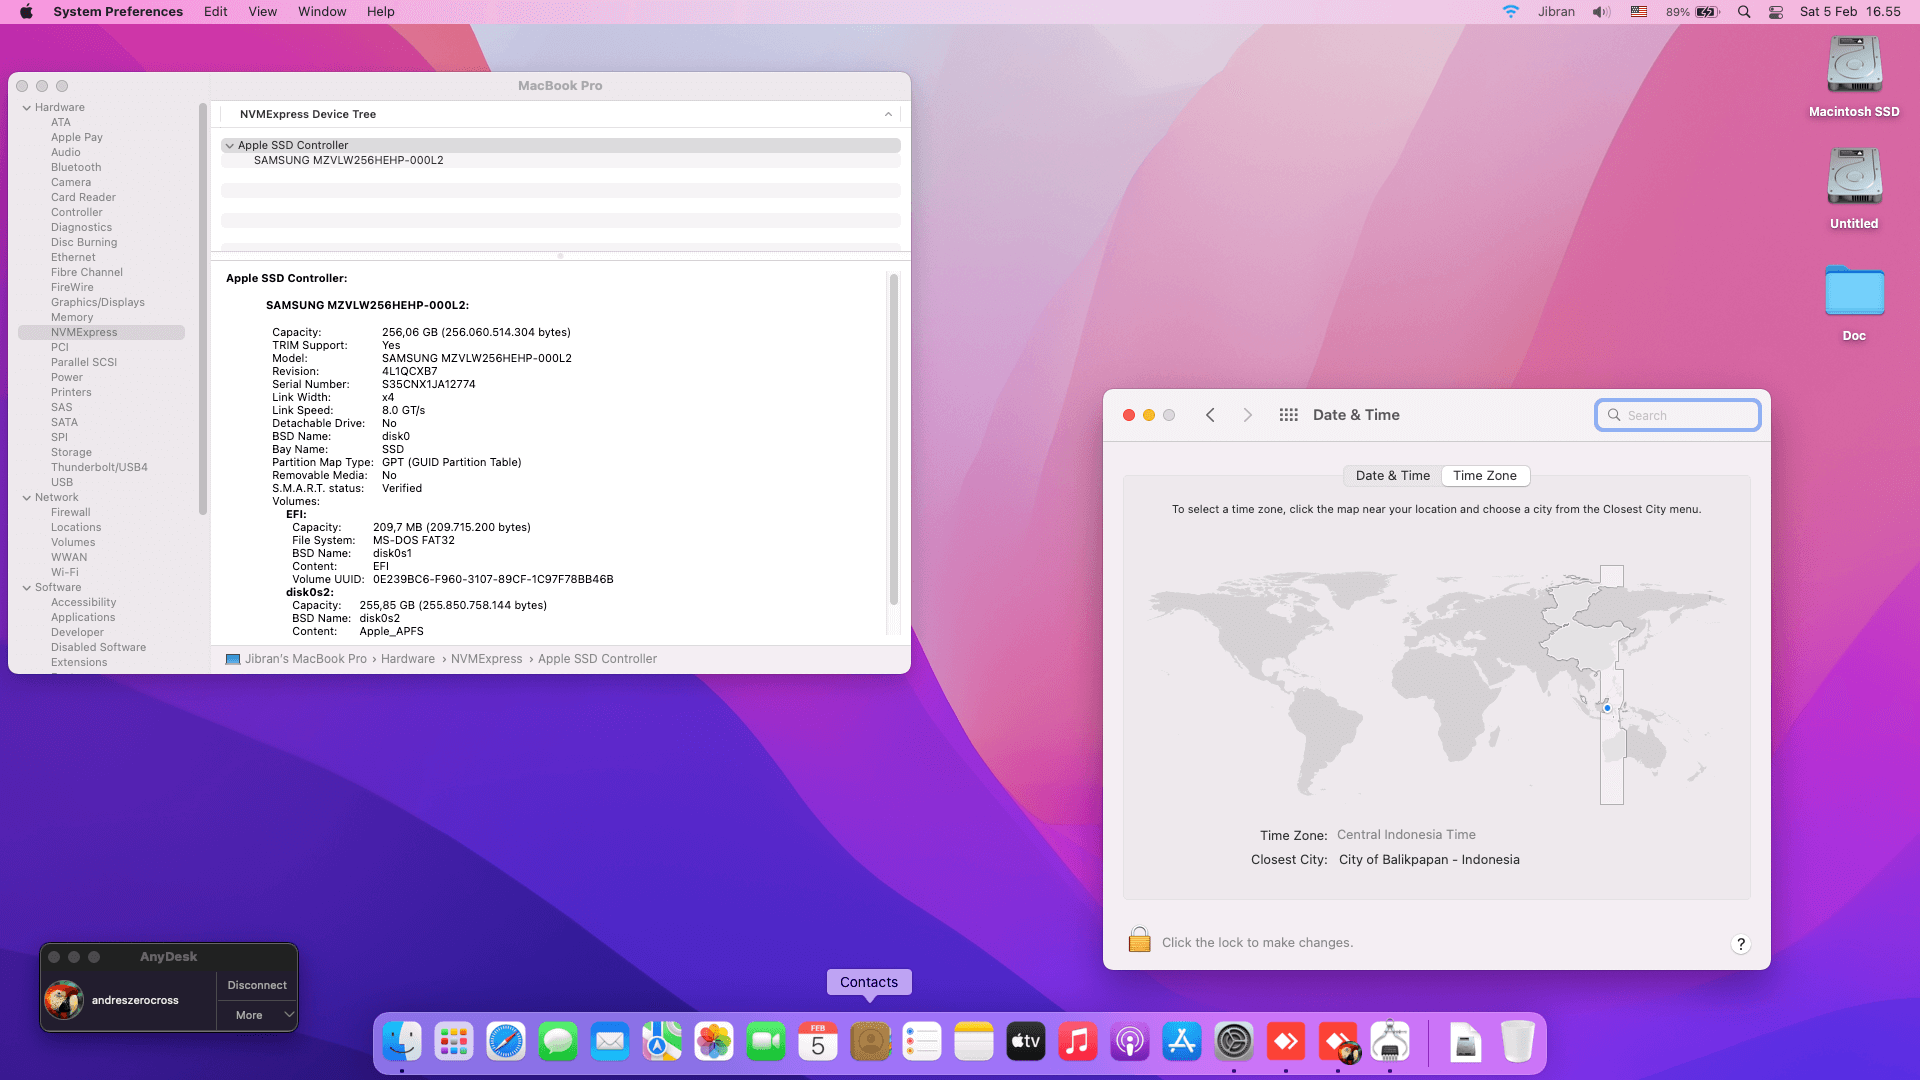1920x1080 pixels.
Task: Collapse Apple SSD Controller tree row
Action: click(230, 145)
